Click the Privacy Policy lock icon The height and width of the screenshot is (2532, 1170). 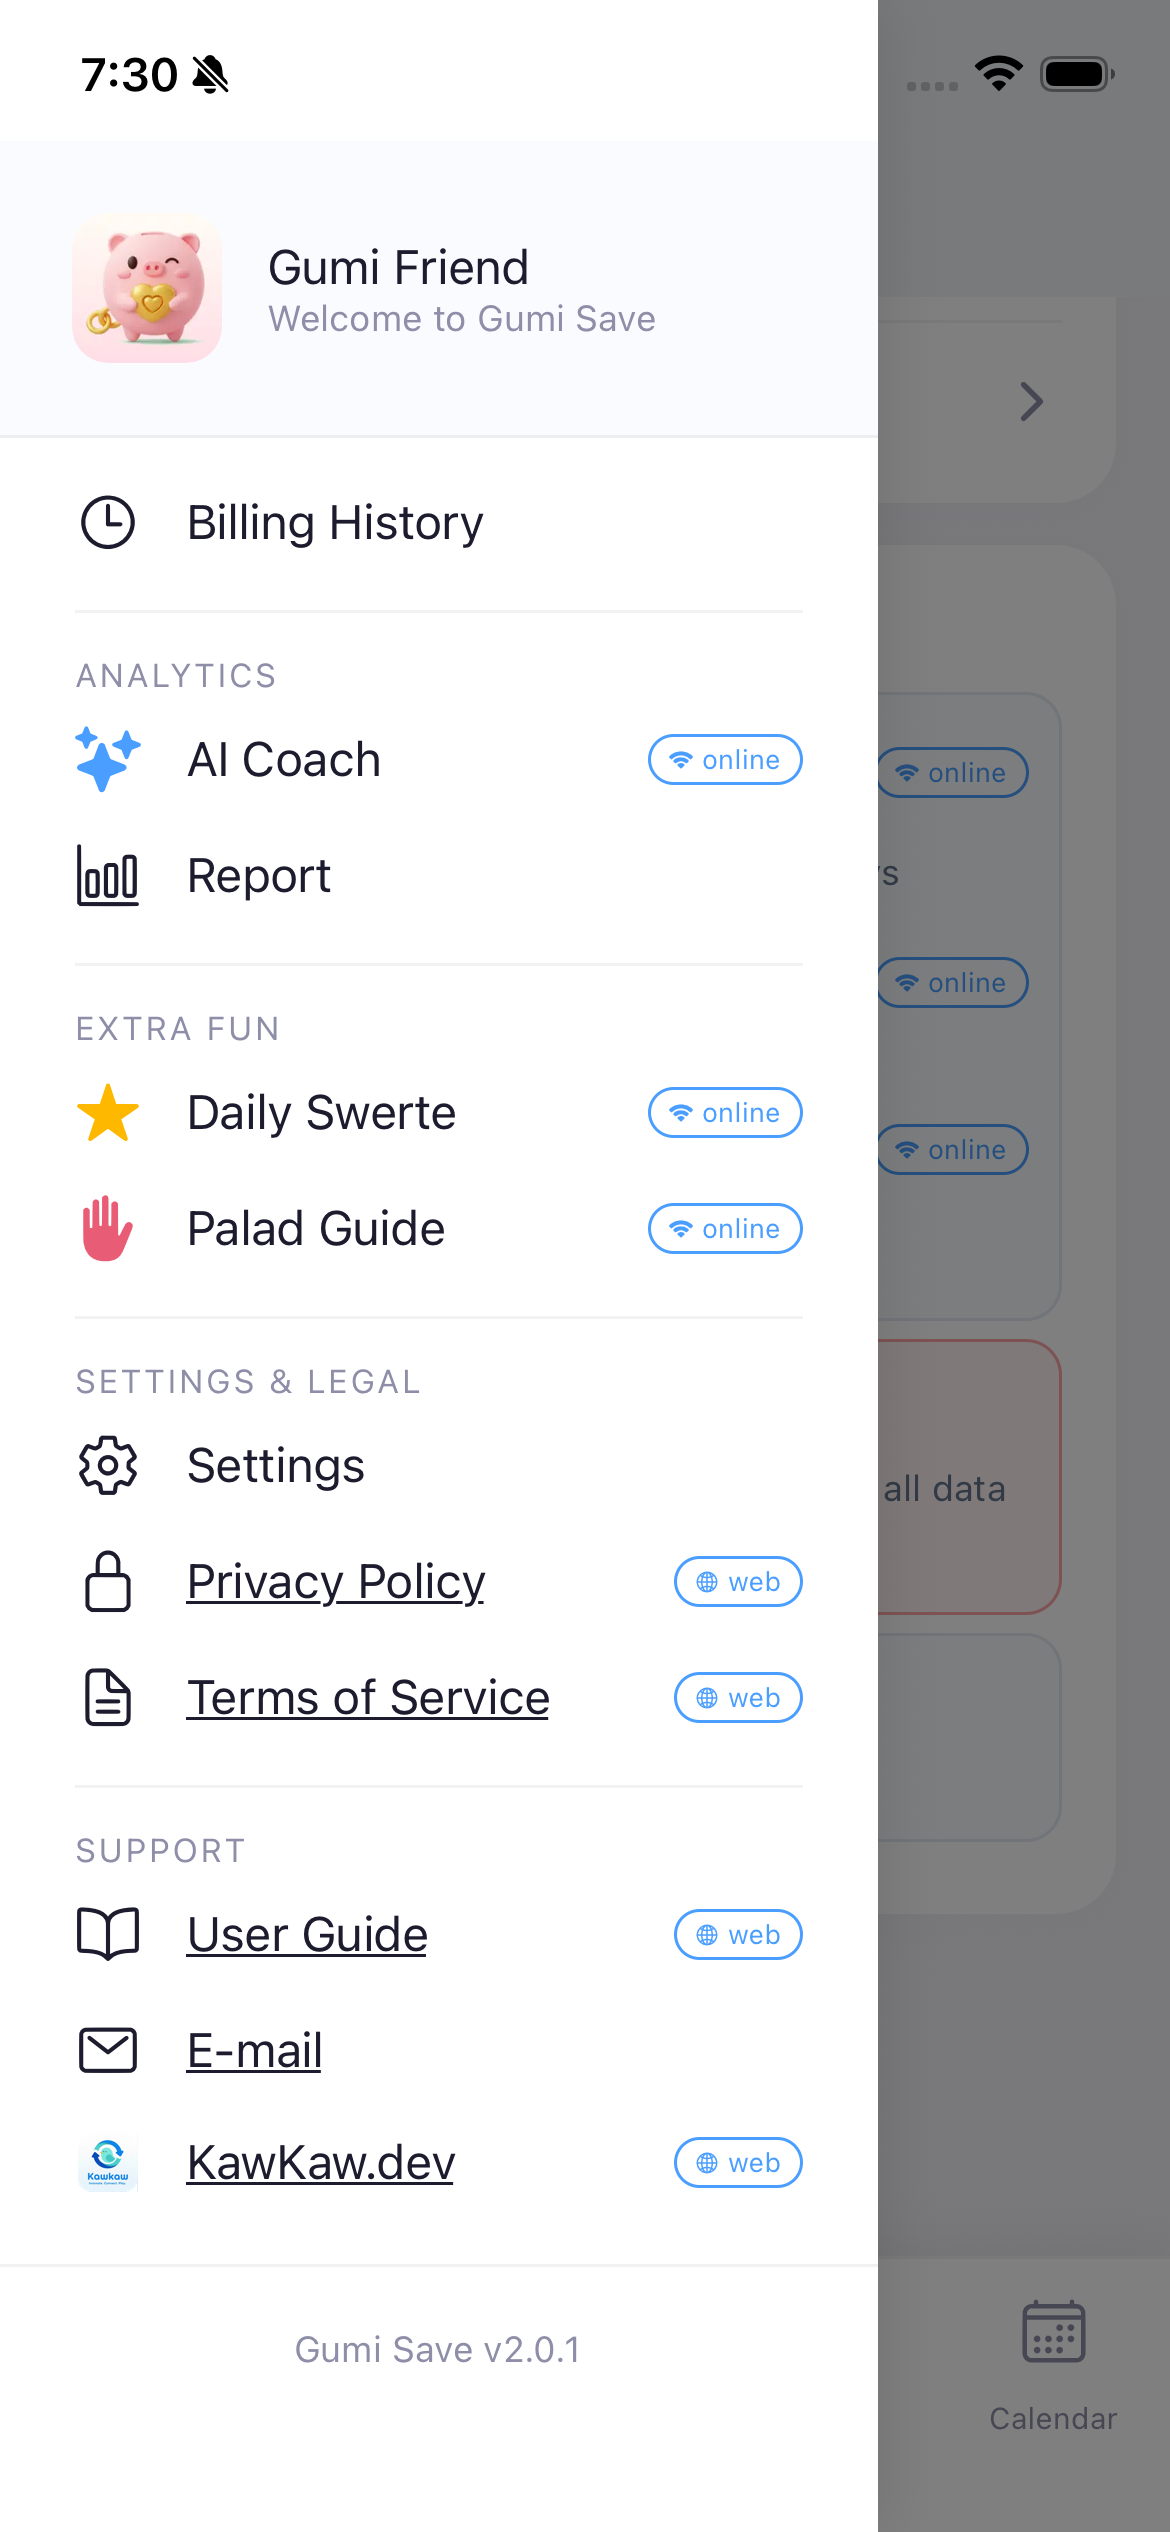click(108, 1582)
